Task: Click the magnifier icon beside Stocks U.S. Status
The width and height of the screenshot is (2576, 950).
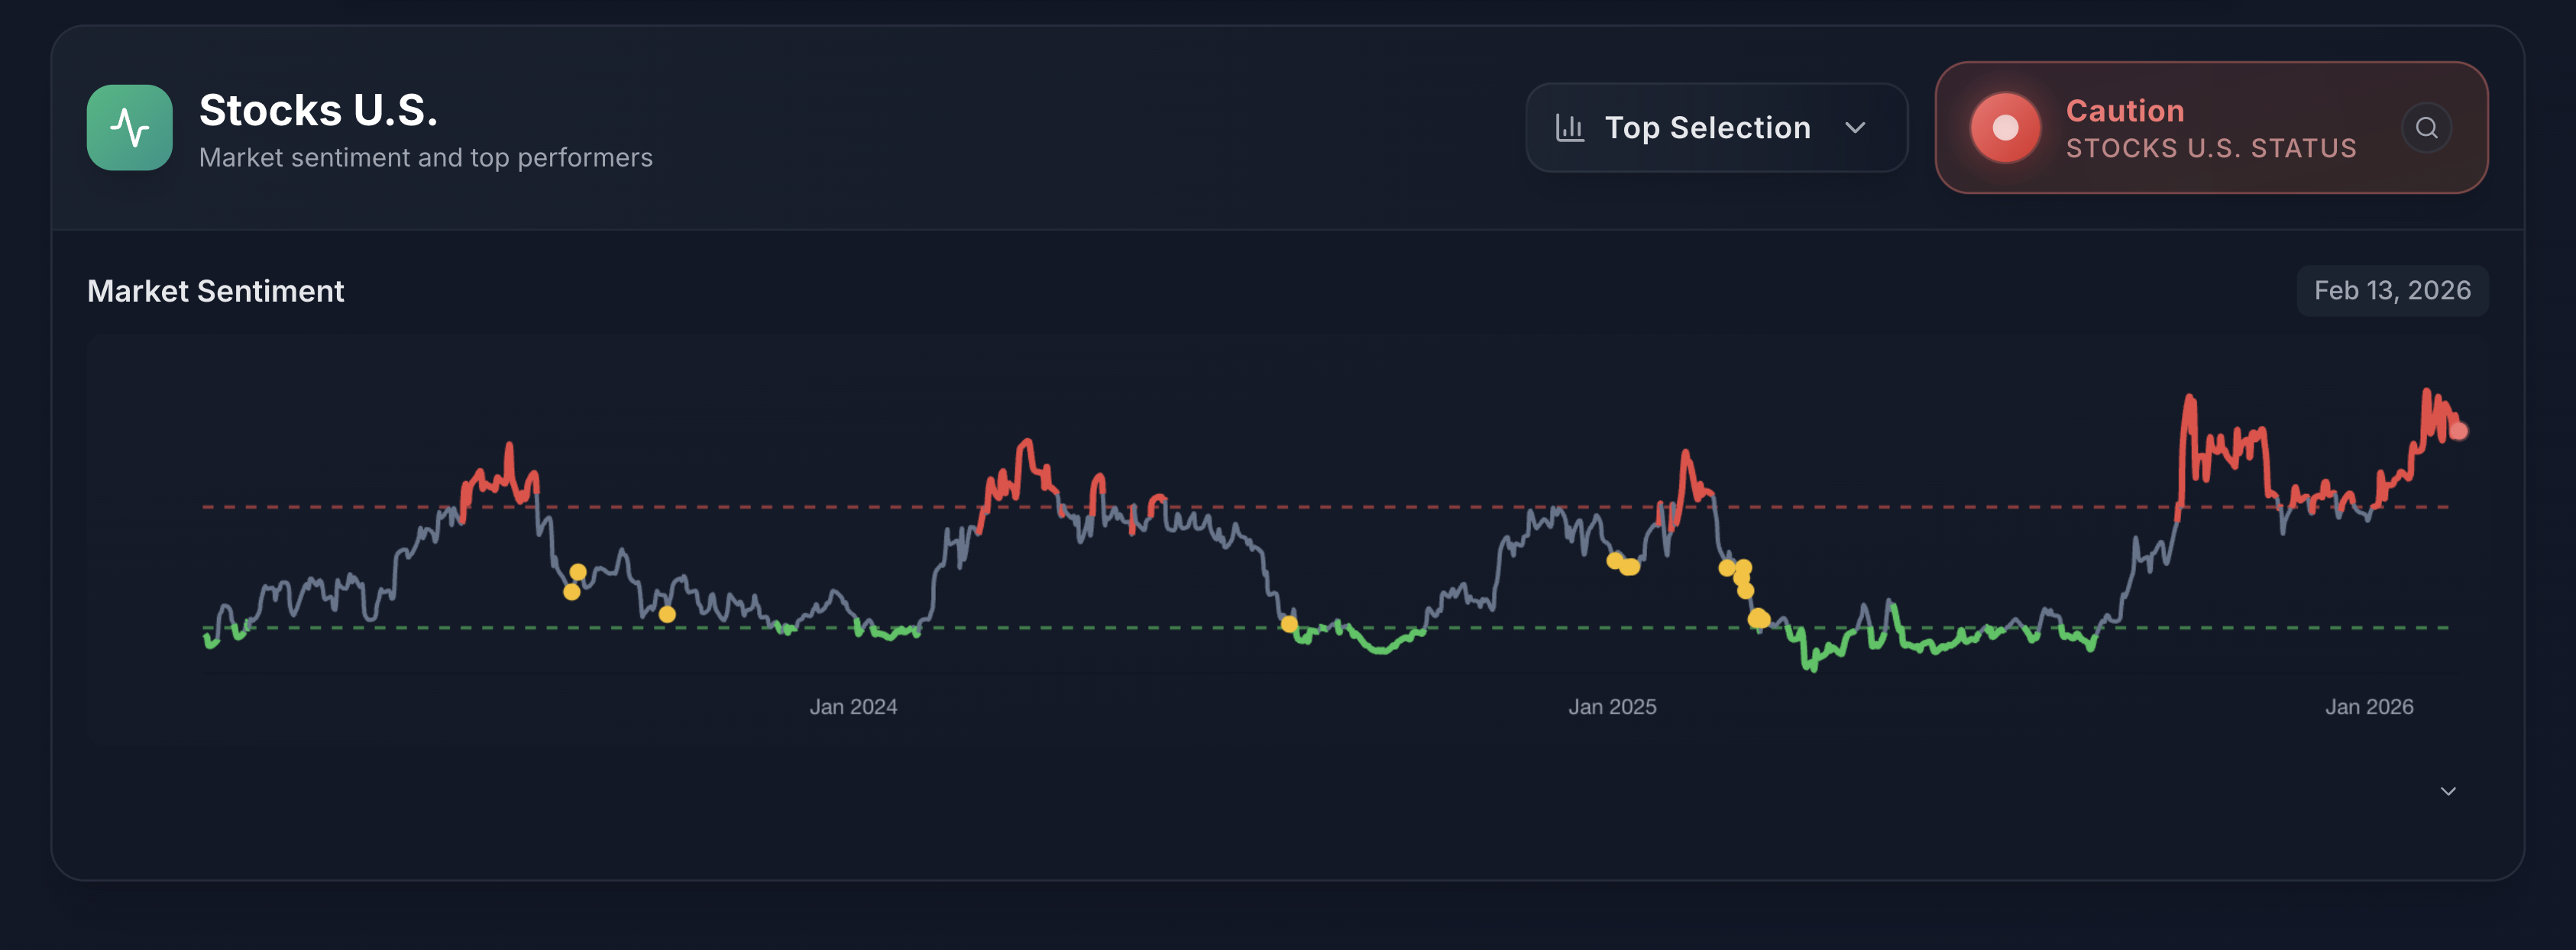Action: [x=2428, y=128]
